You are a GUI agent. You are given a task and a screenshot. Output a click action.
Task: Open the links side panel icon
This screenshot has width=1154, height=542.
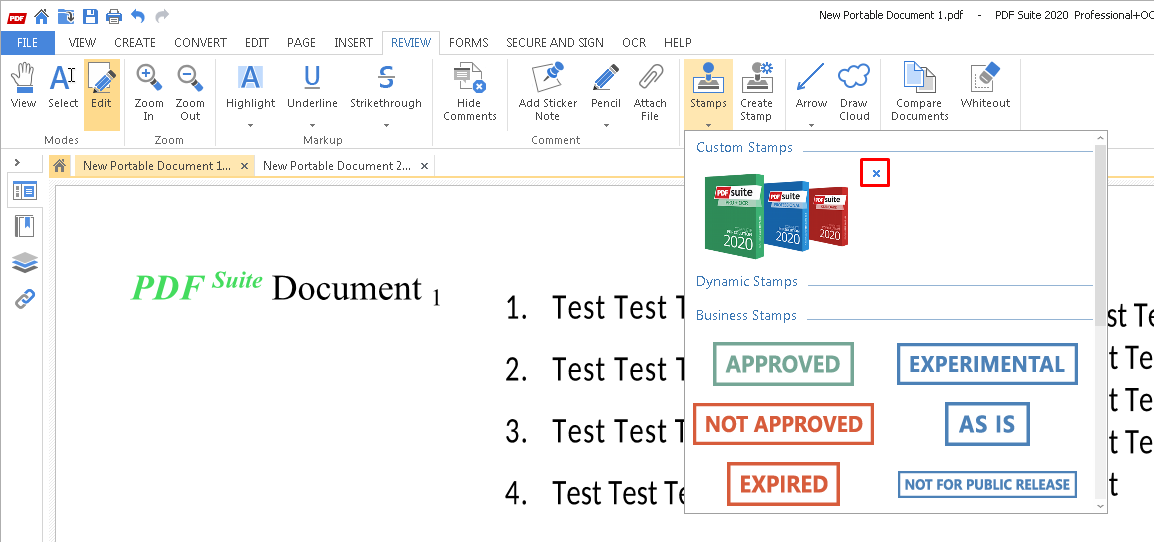(x=25, y=299)
